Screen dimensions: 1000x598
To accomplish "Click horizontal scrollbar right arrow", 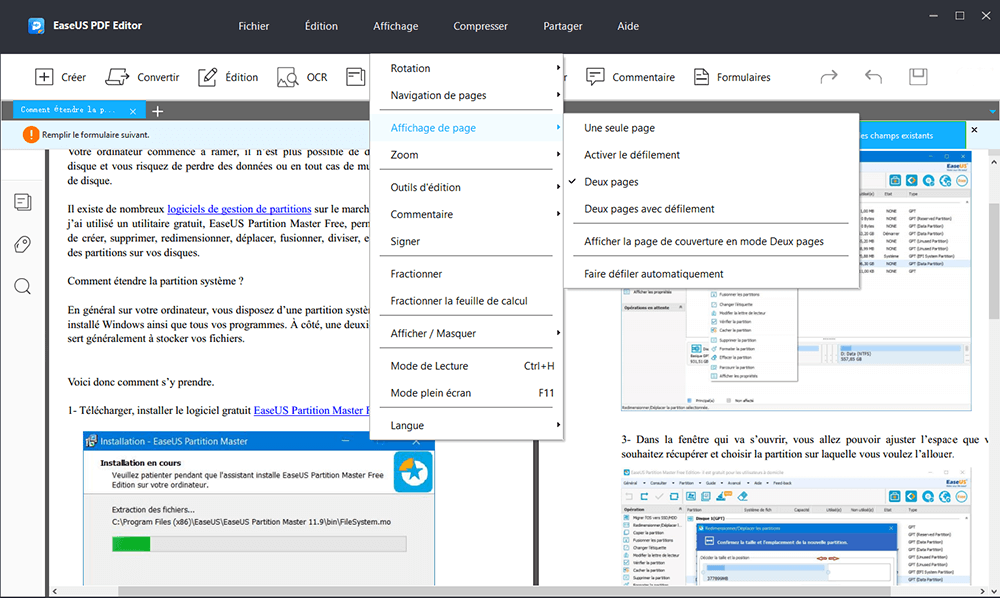I will pos(983,592).
